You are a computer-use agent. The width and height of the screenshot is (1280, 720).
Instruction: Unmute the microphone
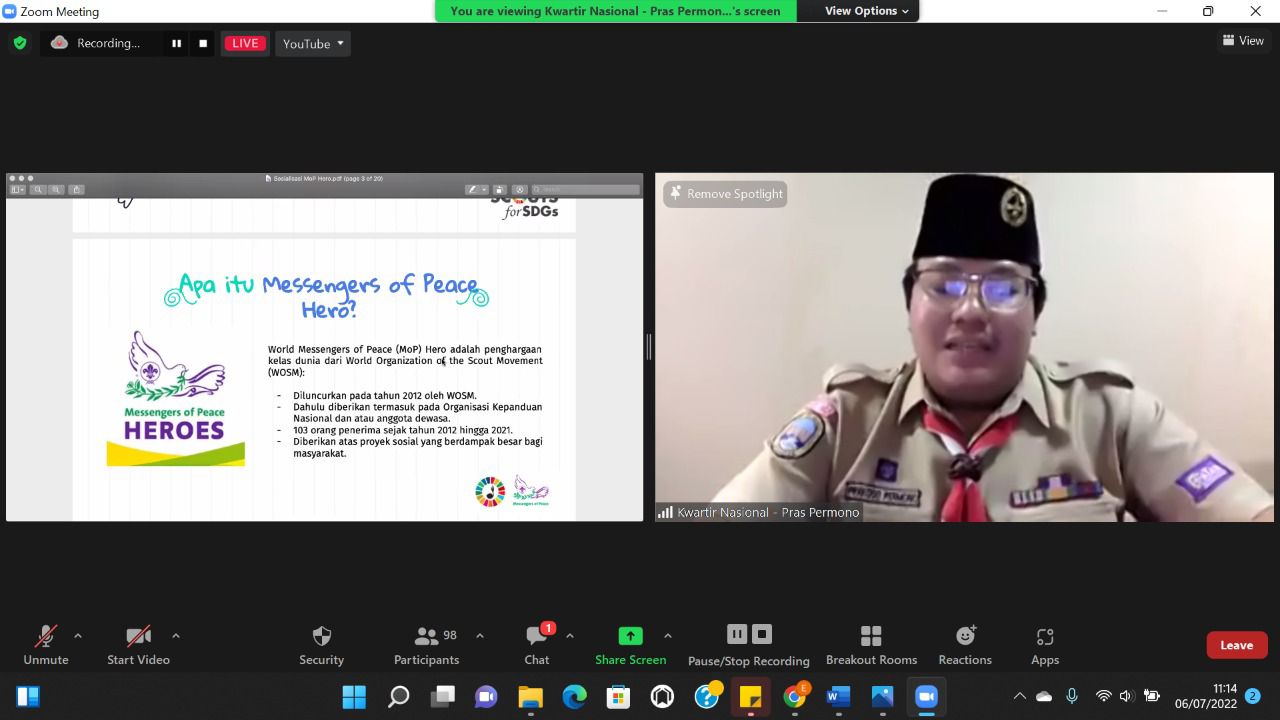(x=46, y=637)
